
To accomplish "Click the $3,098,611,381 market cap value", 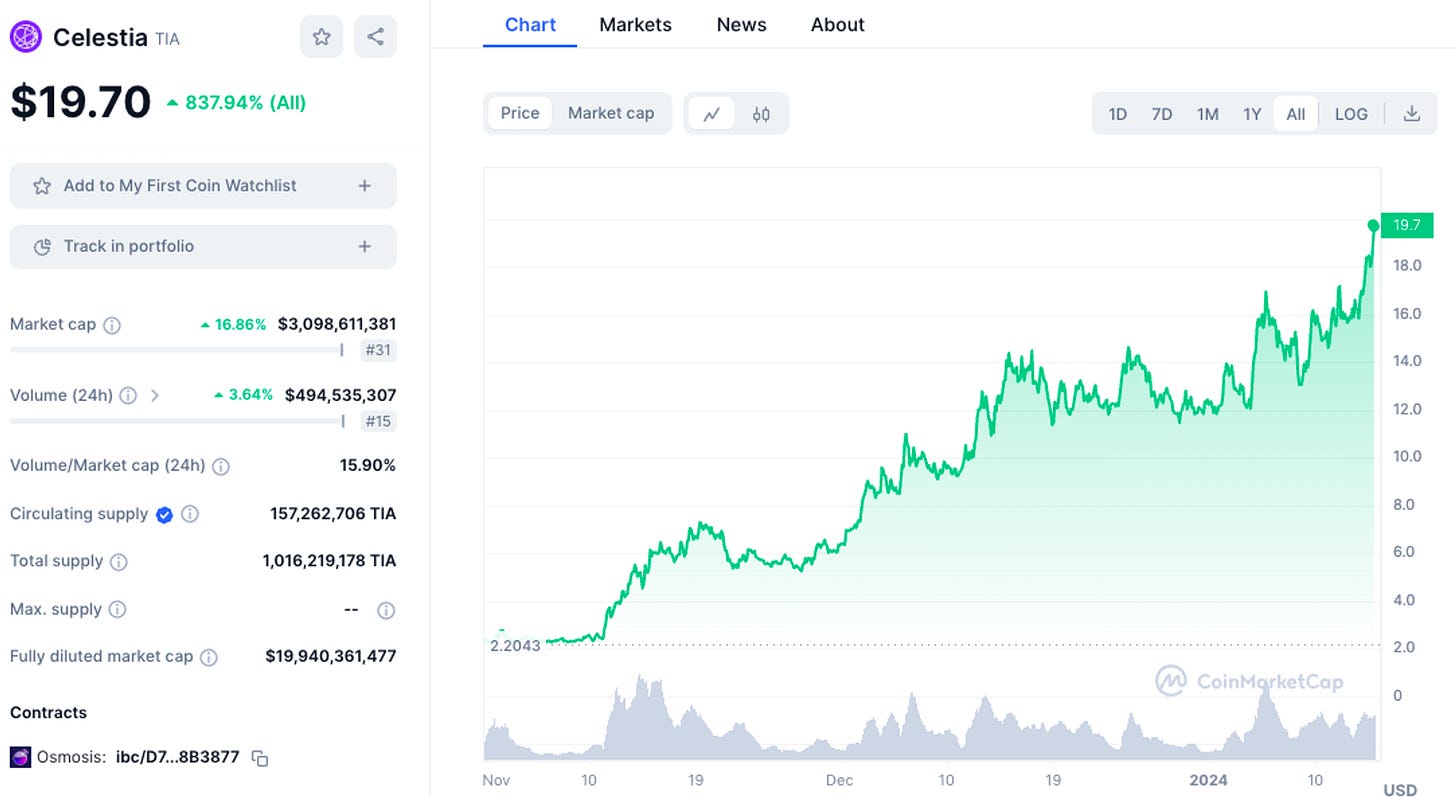I will pyautogui.click(x=337, y=324).
